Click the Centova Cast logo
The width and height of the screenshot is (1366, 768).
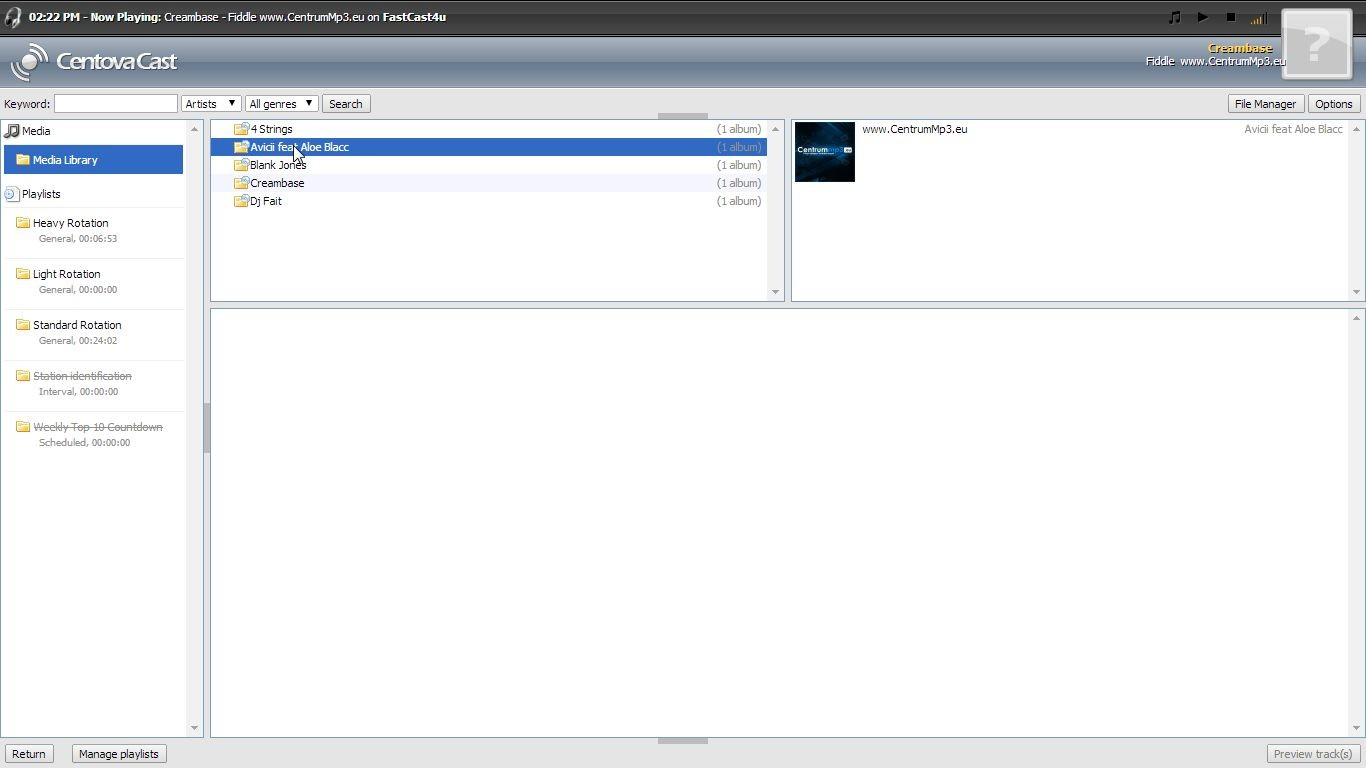point(94,61)
